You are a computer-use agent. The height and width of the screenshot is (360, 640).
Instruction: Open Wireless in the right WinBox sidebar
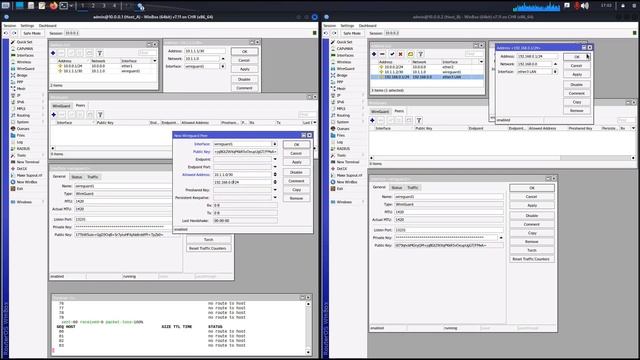point(344,62)
